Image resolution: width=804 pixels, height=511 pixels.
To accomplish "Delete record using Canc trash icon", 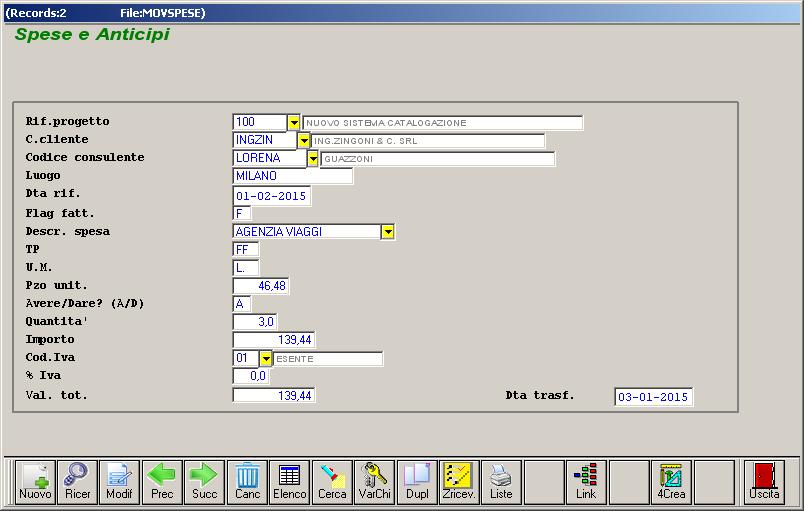I will 247,482.
